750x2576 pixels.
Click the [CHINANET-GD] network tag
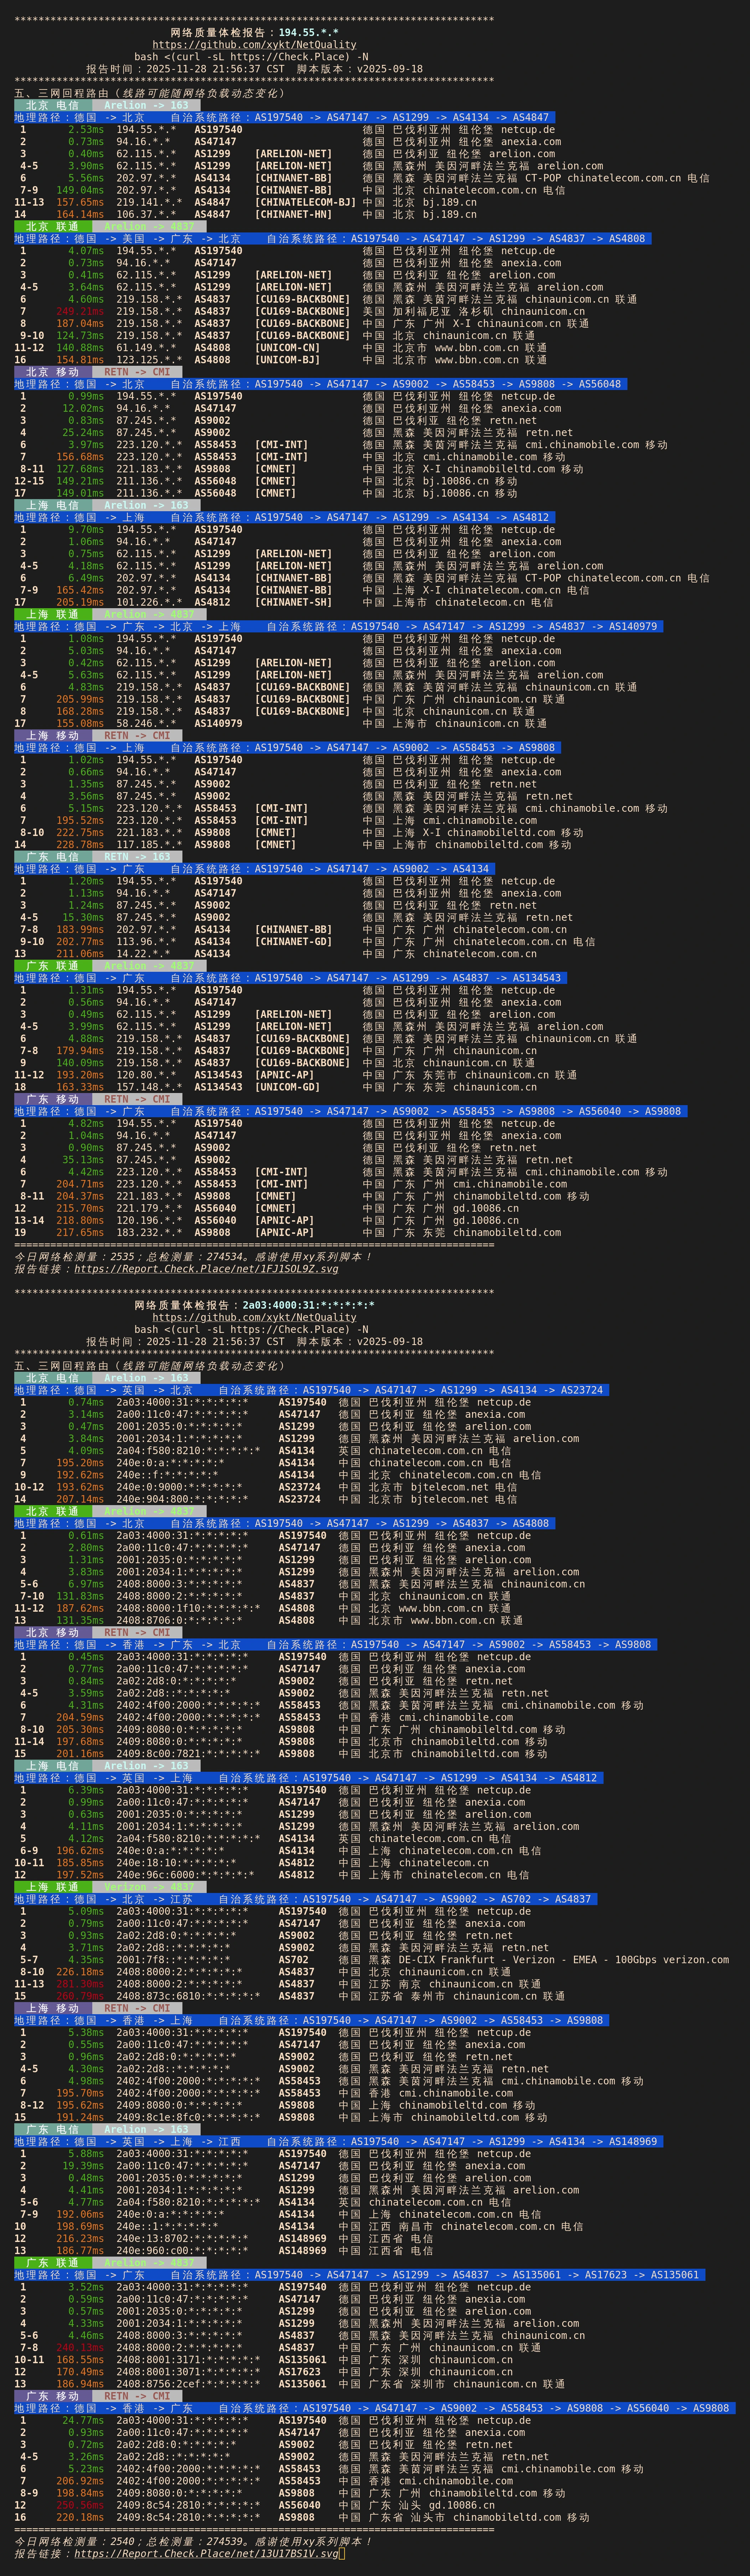[293, 941]
